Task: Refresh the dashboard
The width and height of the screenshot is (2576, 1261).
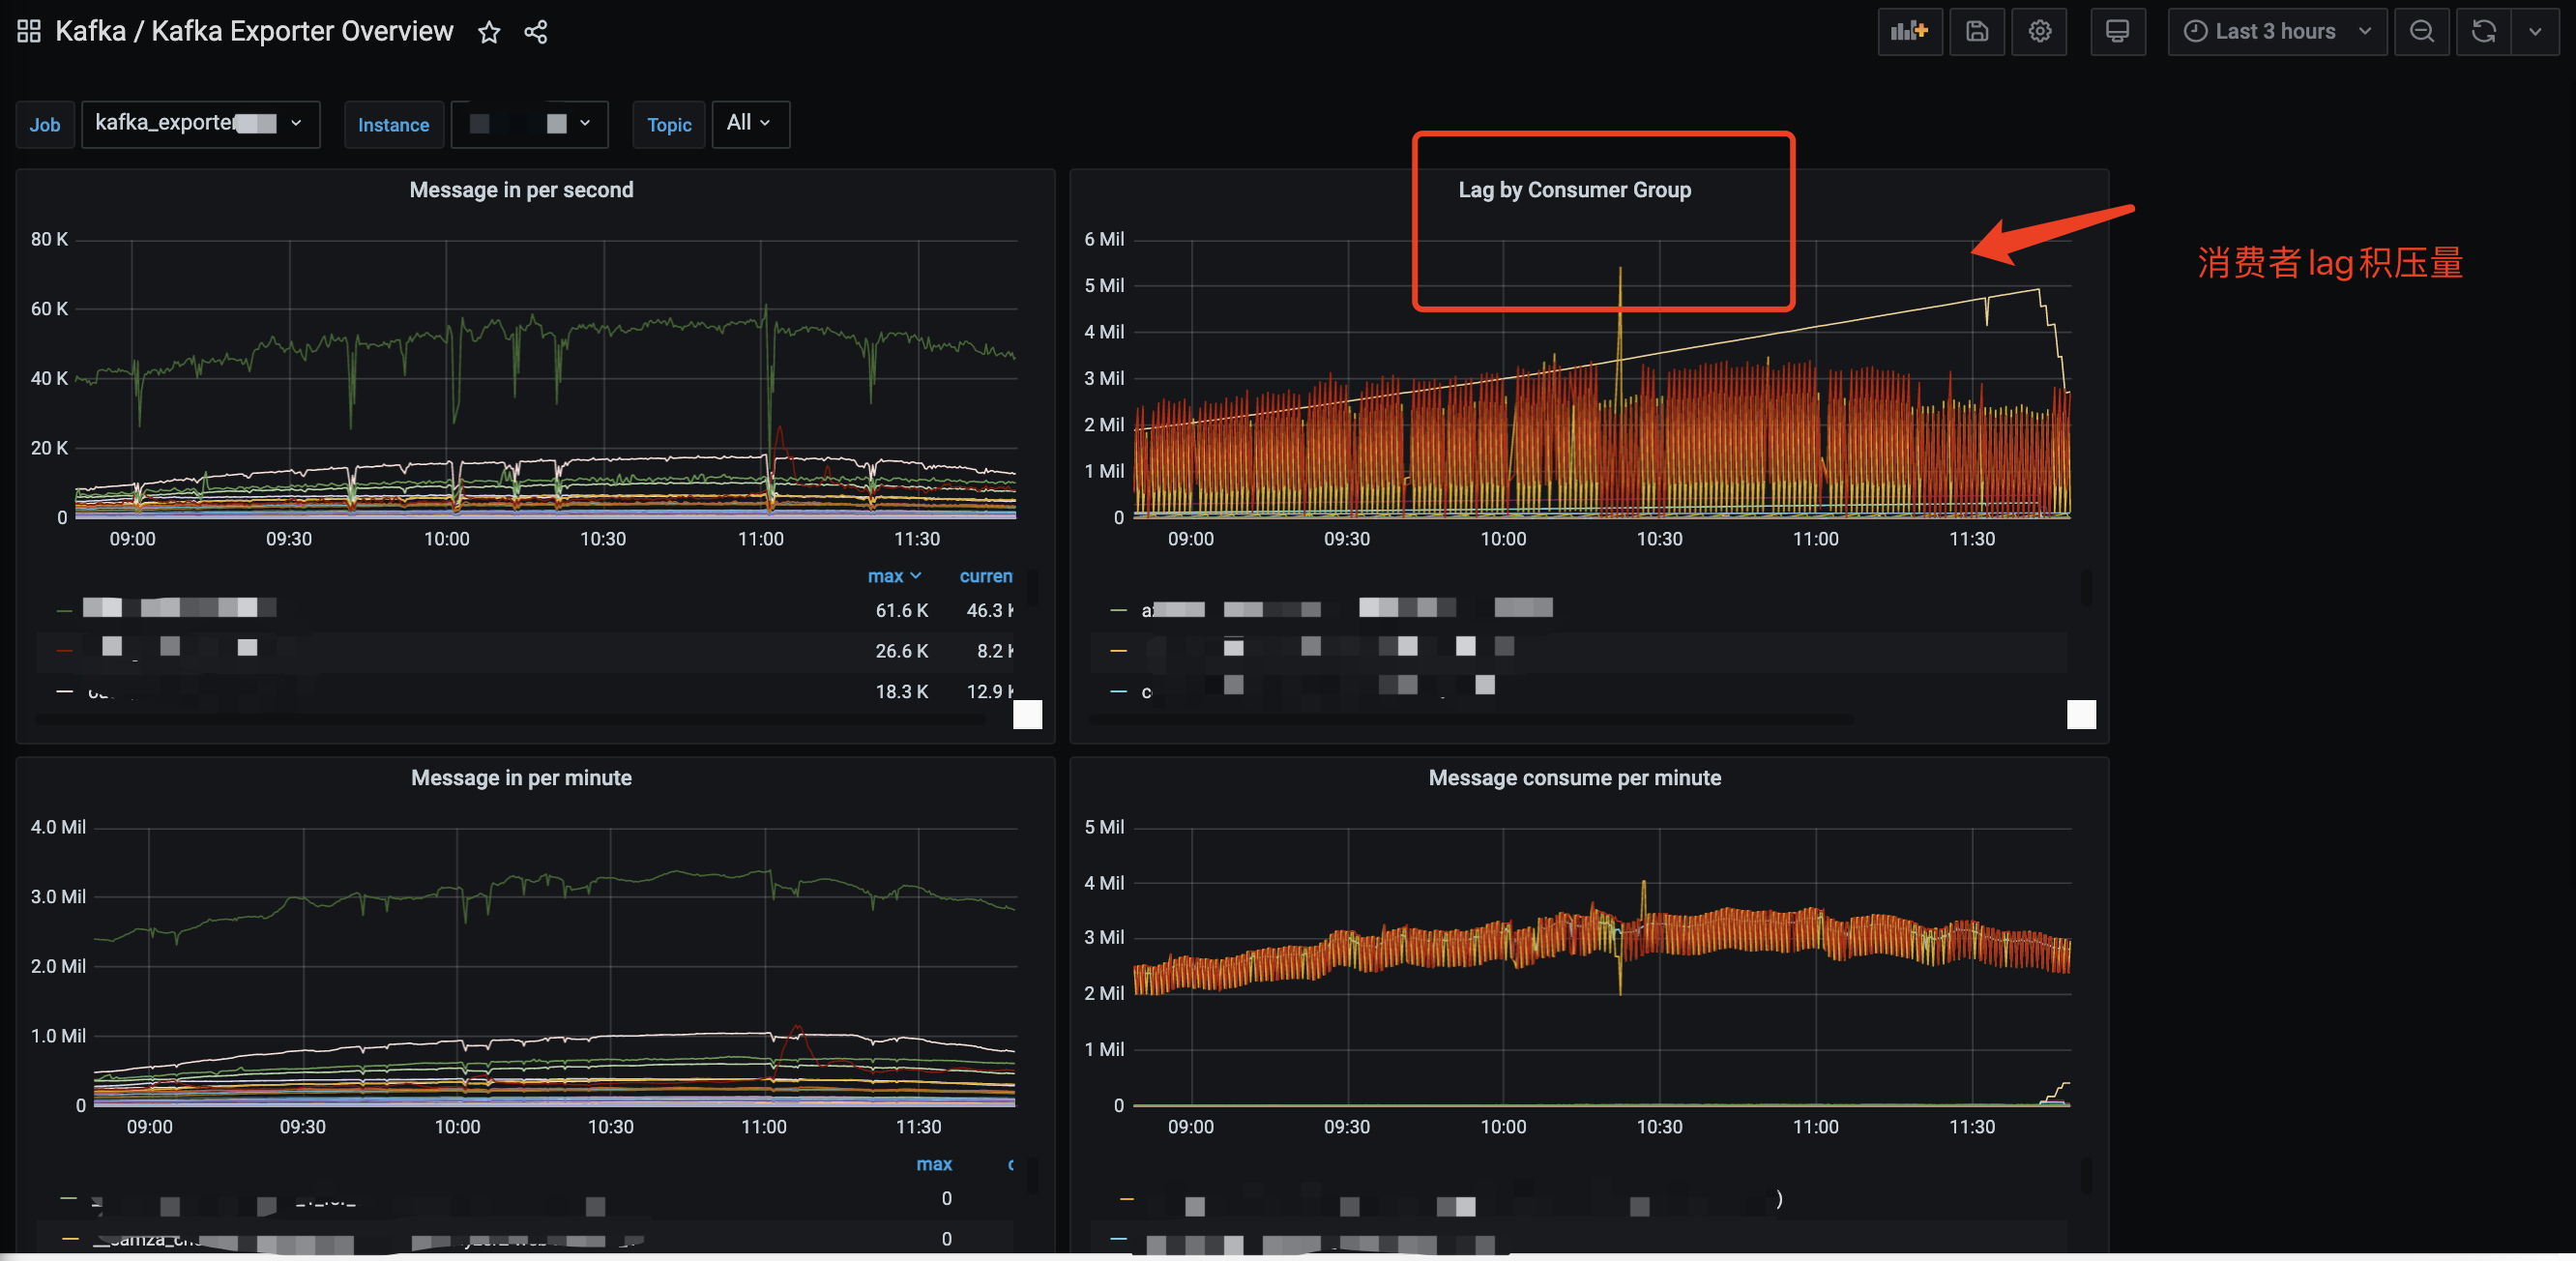Action: (x=2483, y=31)
